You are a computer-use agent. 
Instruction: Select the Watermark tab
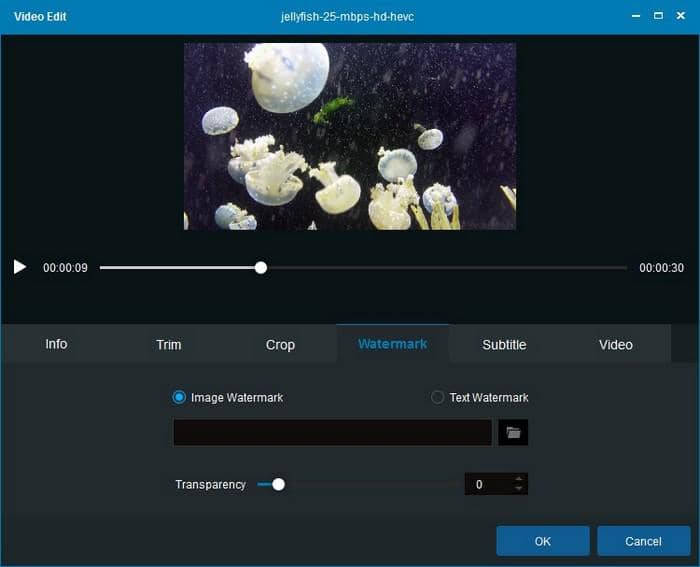click(x=392, y=344)
